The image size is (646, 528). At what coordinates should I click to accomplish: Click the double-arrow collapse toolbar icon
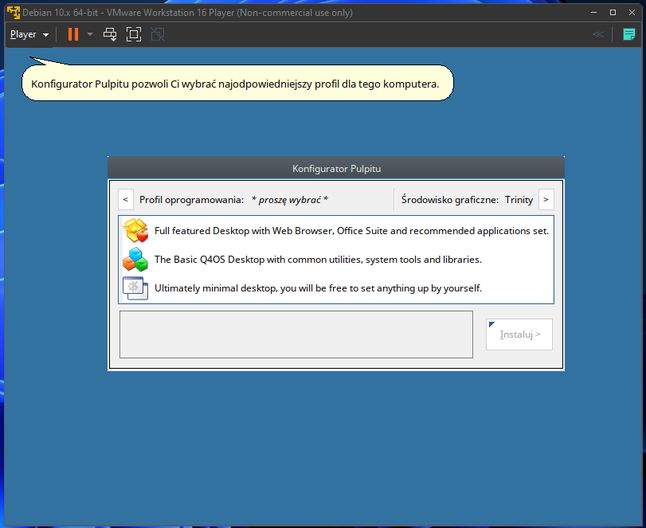pos(598,35)
